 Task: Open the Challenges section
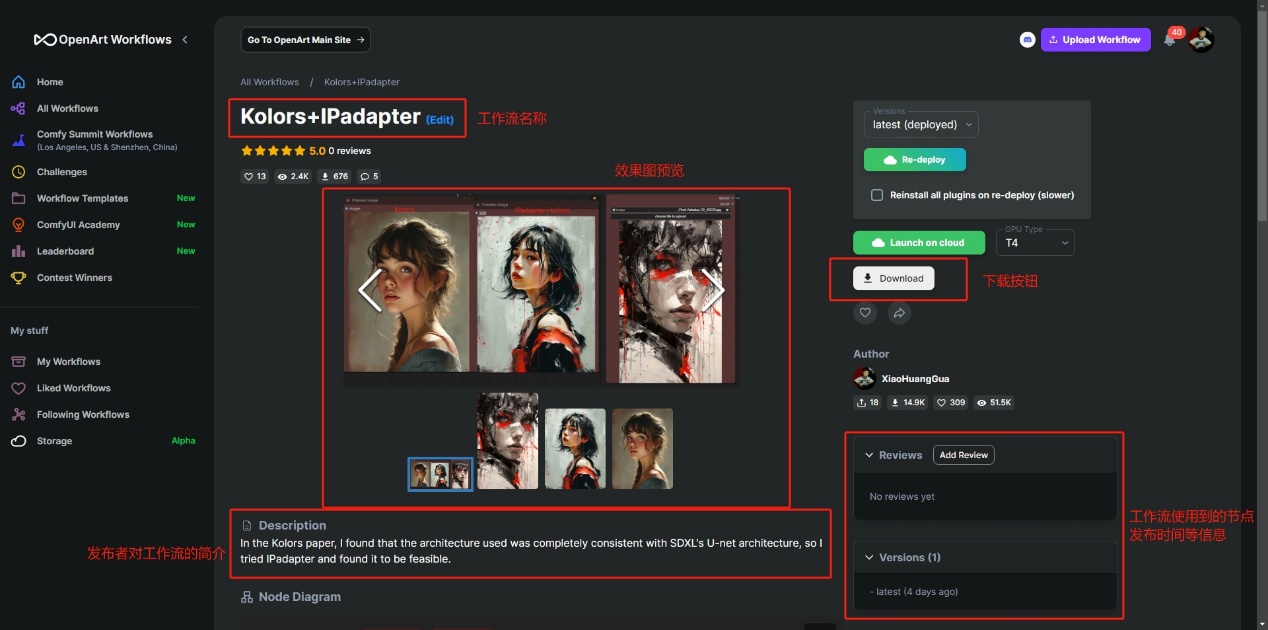pos(60,171)
